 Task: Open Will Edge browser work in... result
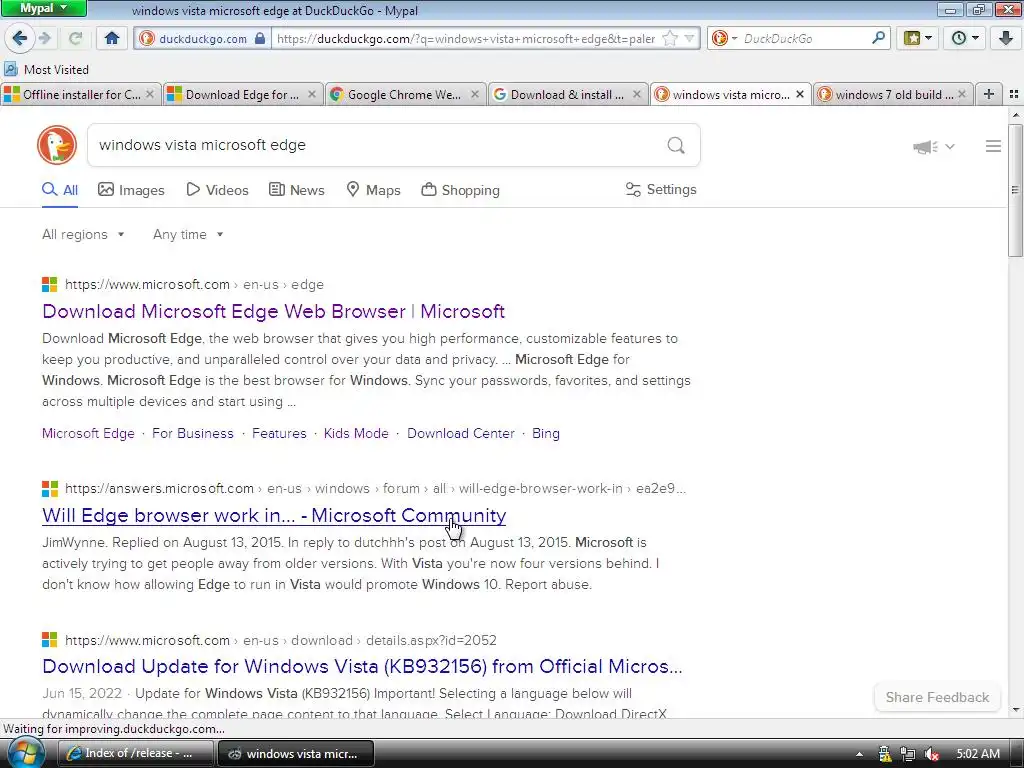pyautogui.click(x=274, y=515)
